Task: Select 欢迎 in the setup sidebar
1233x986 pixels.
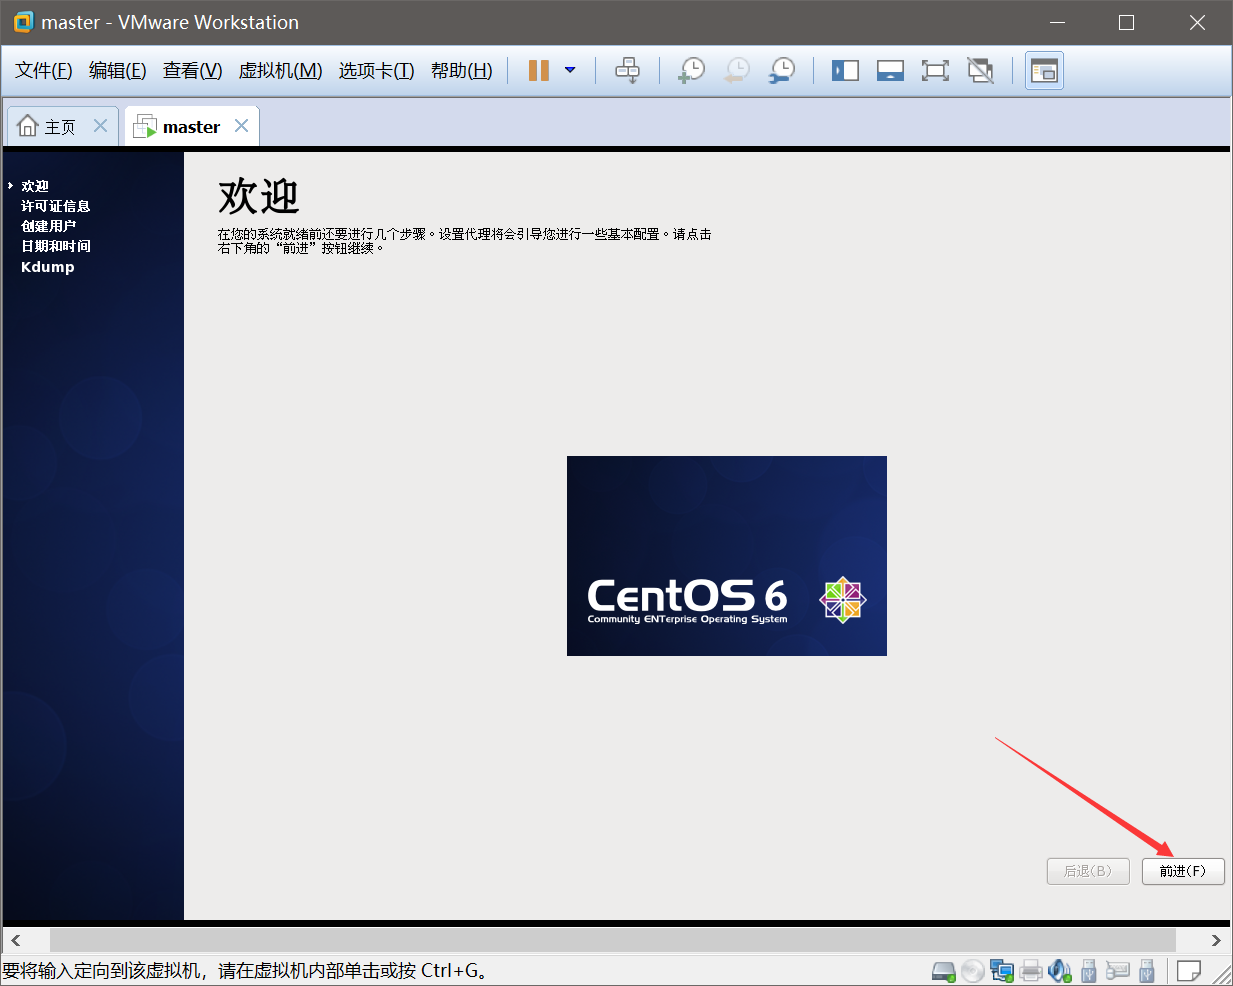Action: click(x=35, y=186)
